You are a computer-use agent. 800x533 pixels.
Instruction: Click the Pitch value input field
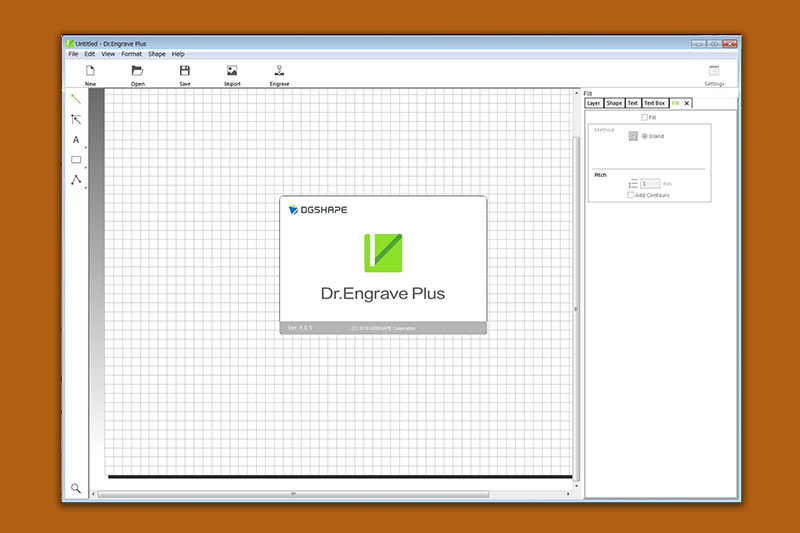click(x=649, y=184)
